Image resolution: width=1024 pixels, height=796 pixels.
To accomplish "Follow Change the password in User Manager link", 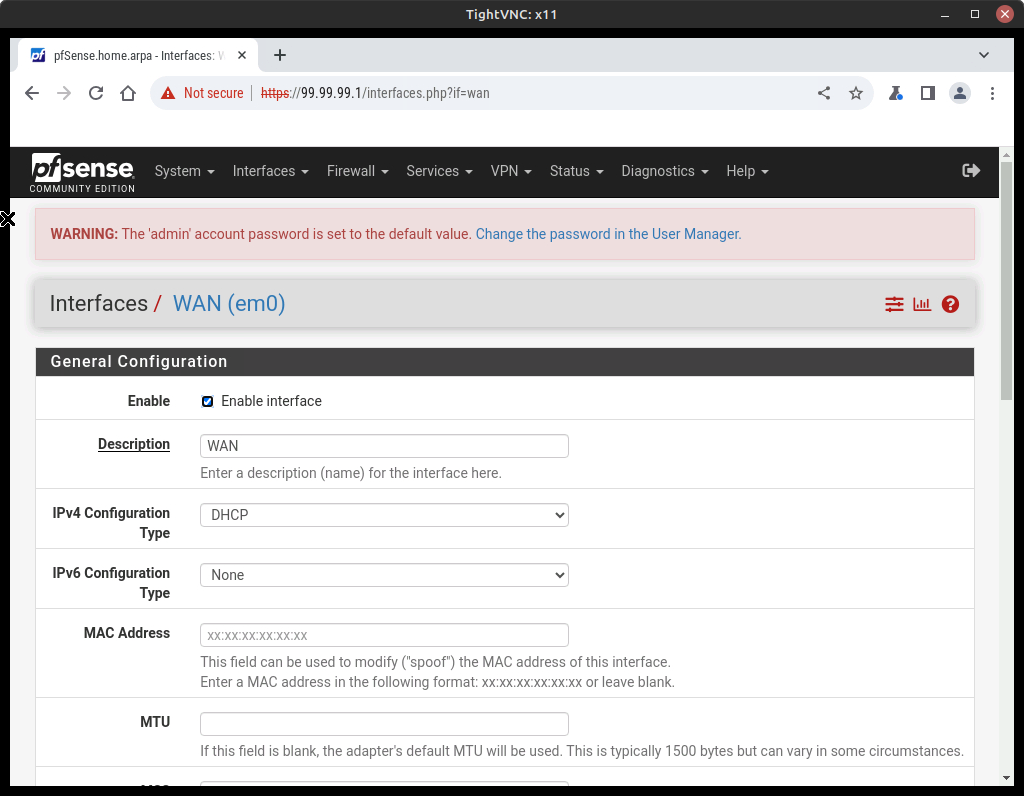I will [608, 234].
